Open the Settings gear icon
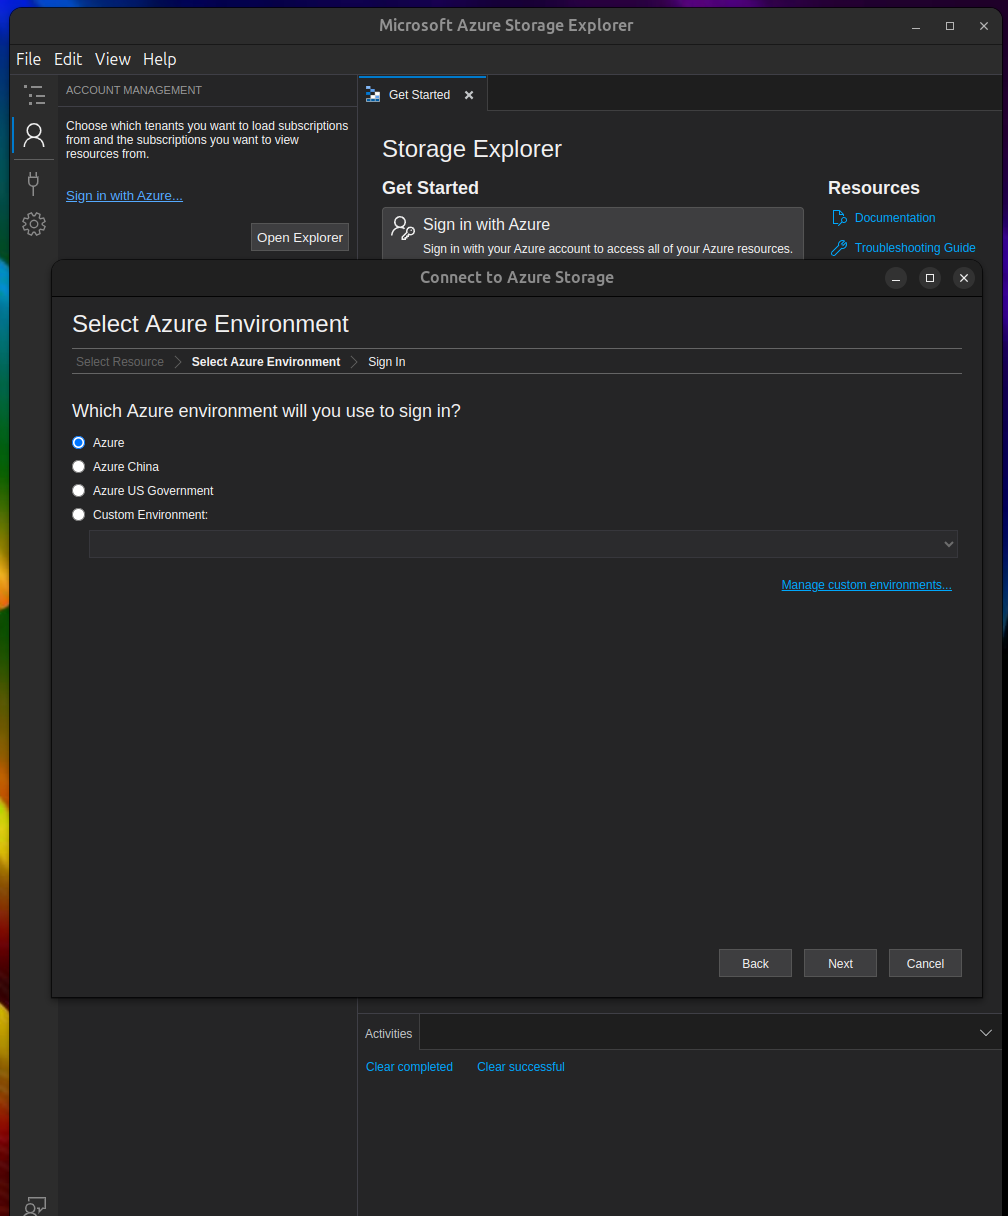This screenshot has width=1008, height=1216. [x=34, y=224]
